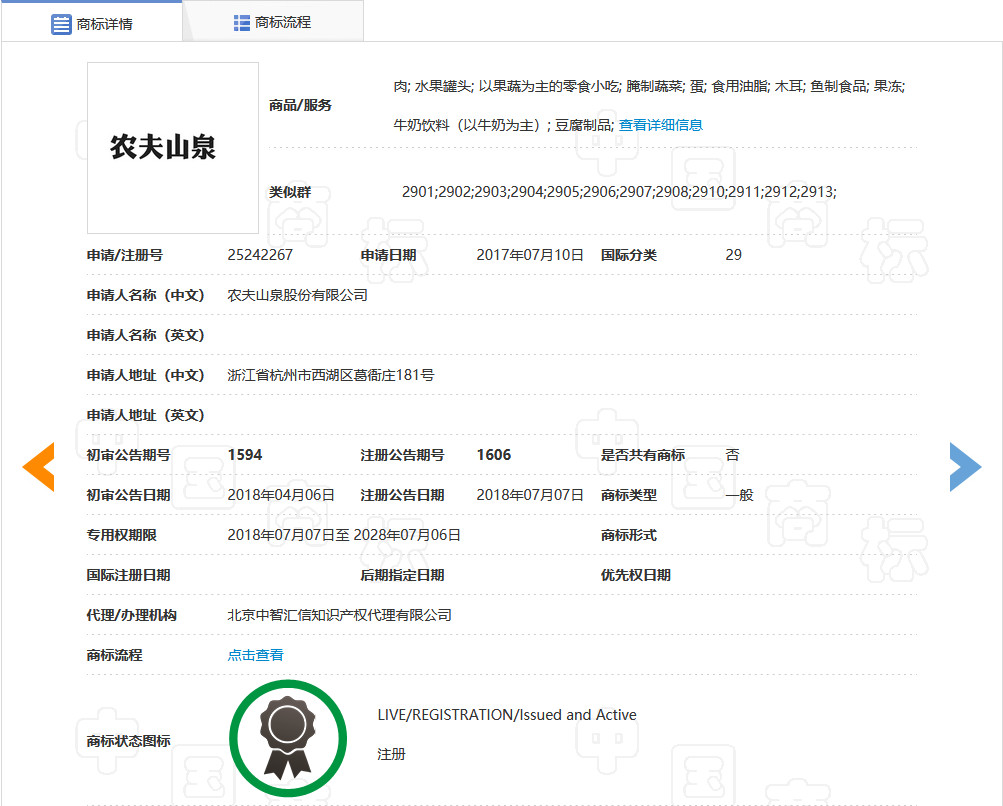Click the green registered status badge icon
Viewport: 1003px width, 806px height.
(288, 738)
